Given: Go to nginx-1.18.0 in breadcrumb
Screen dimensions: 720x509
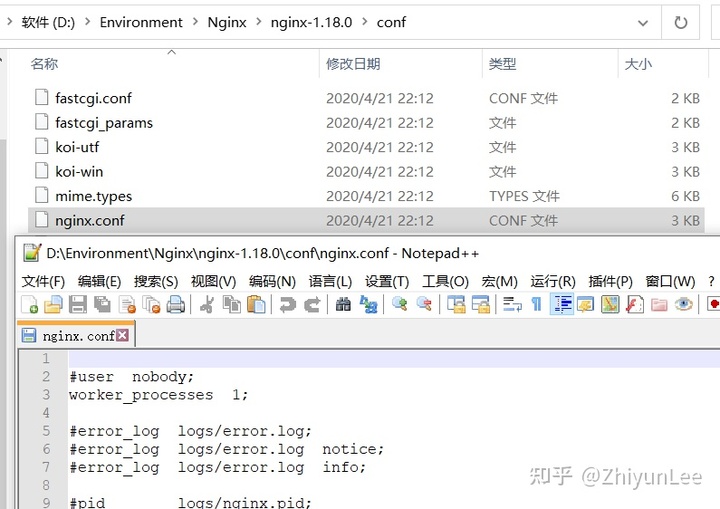Looking at the screenshot, I should click(x=311, y=22).
